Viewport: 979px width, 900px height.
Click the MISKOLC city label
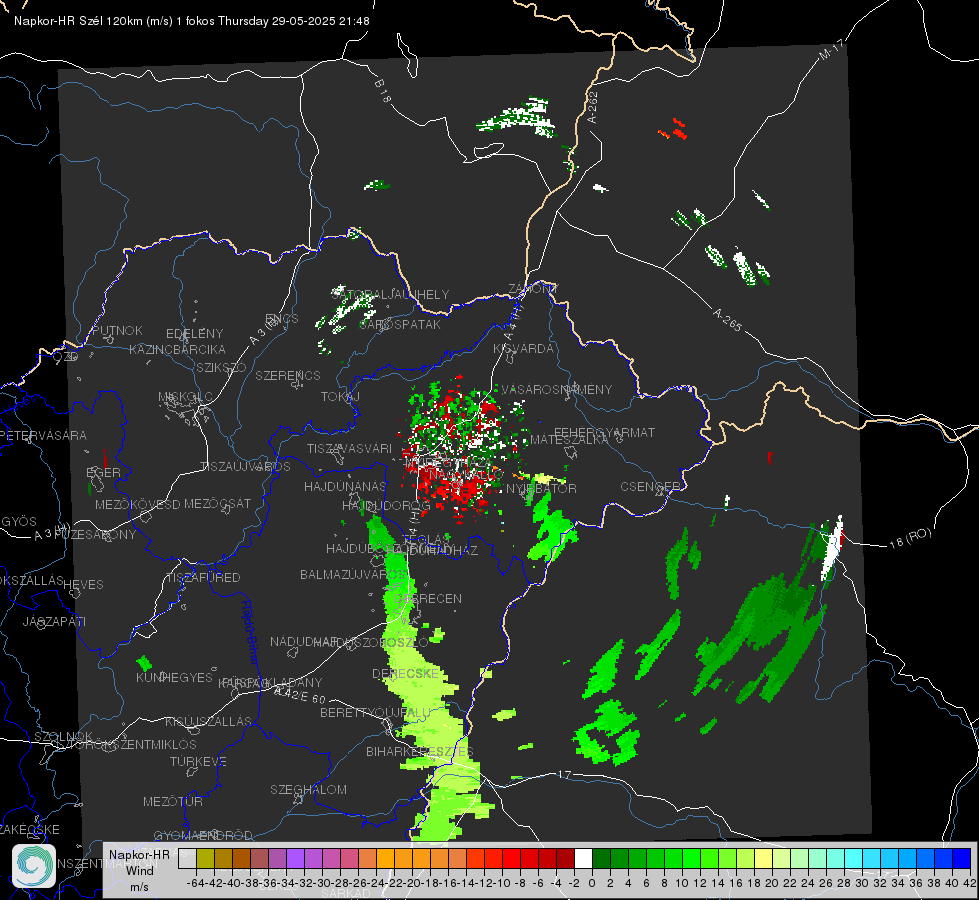185,397
